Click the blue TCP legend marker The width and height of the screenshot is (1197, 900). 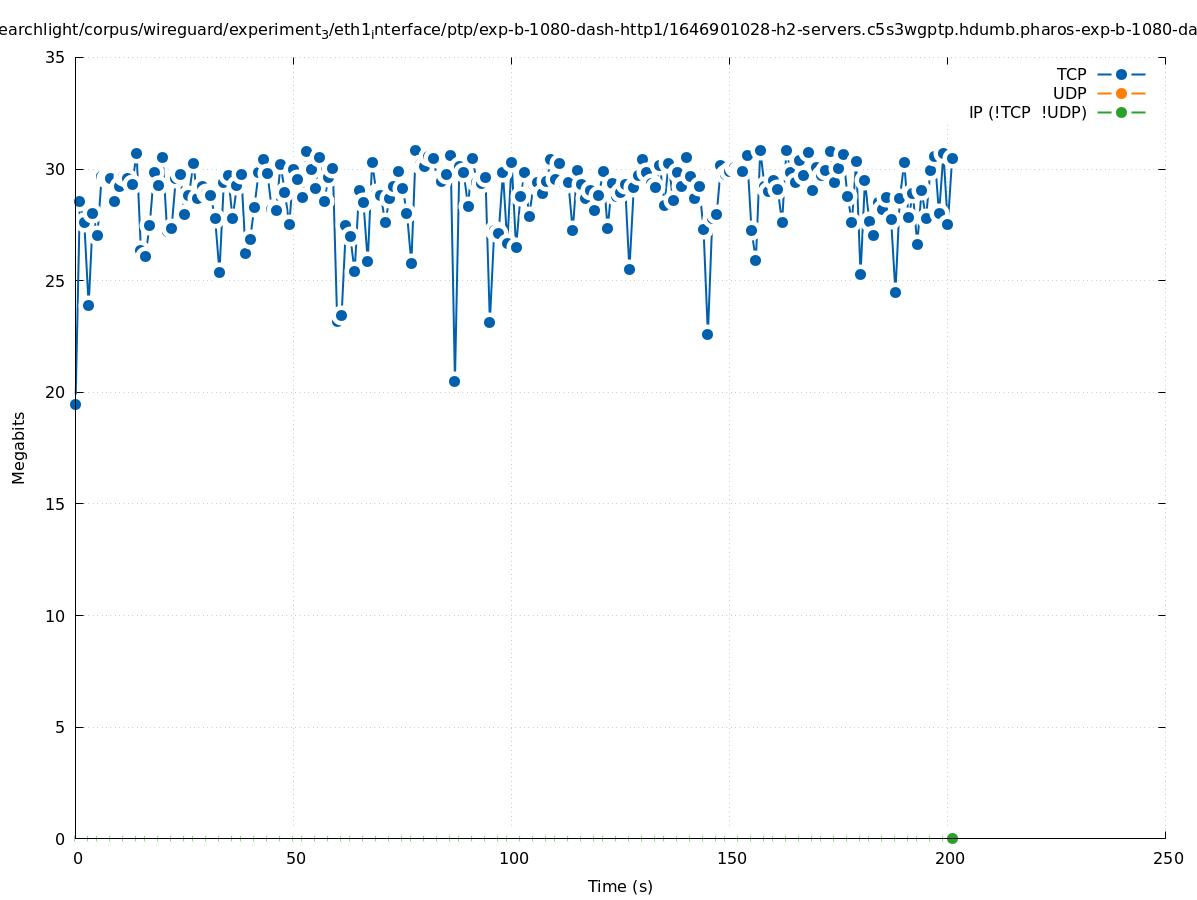pos(1121,74)
